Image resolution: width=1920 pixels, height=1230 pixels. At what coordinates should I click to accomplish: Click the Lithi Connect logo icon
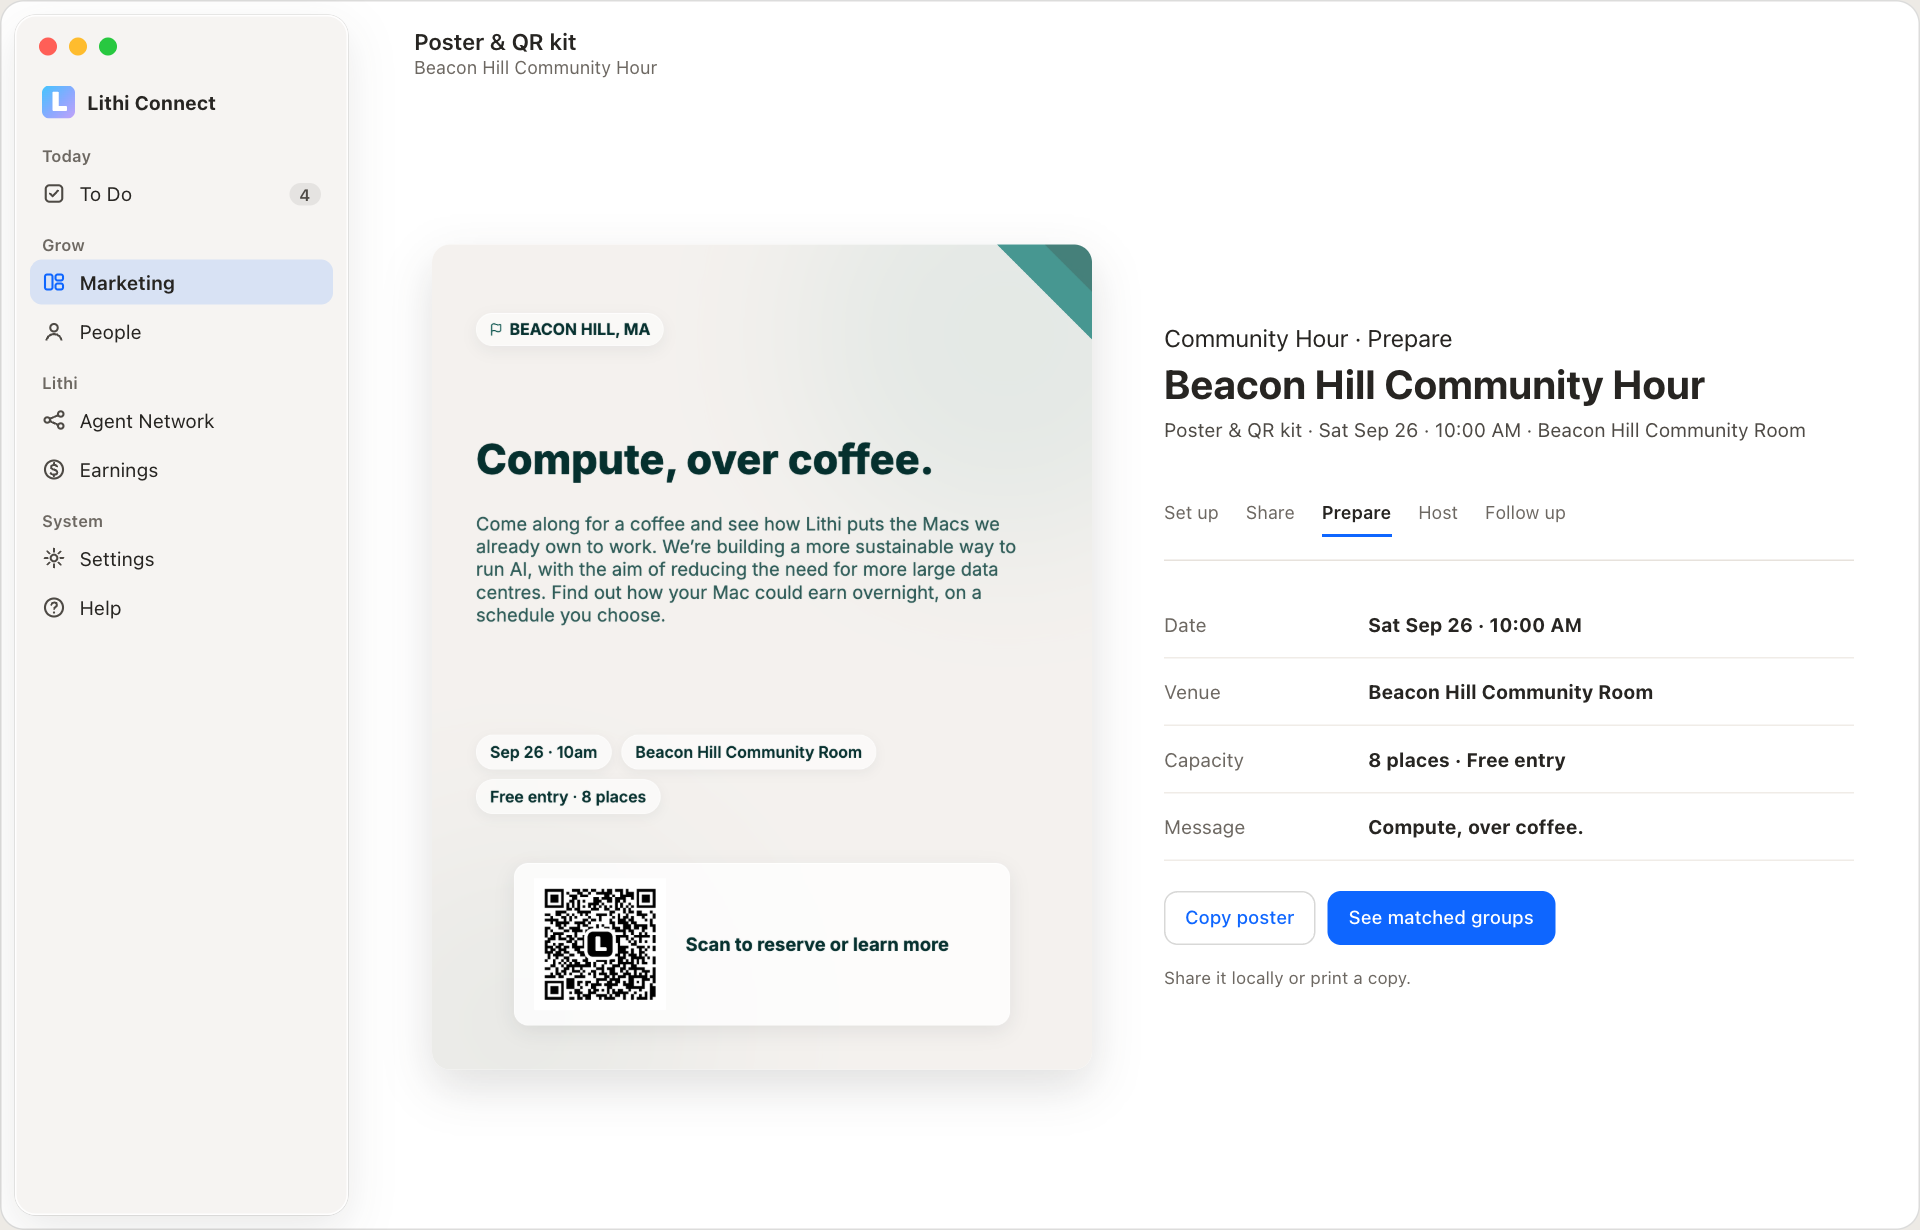58,102
